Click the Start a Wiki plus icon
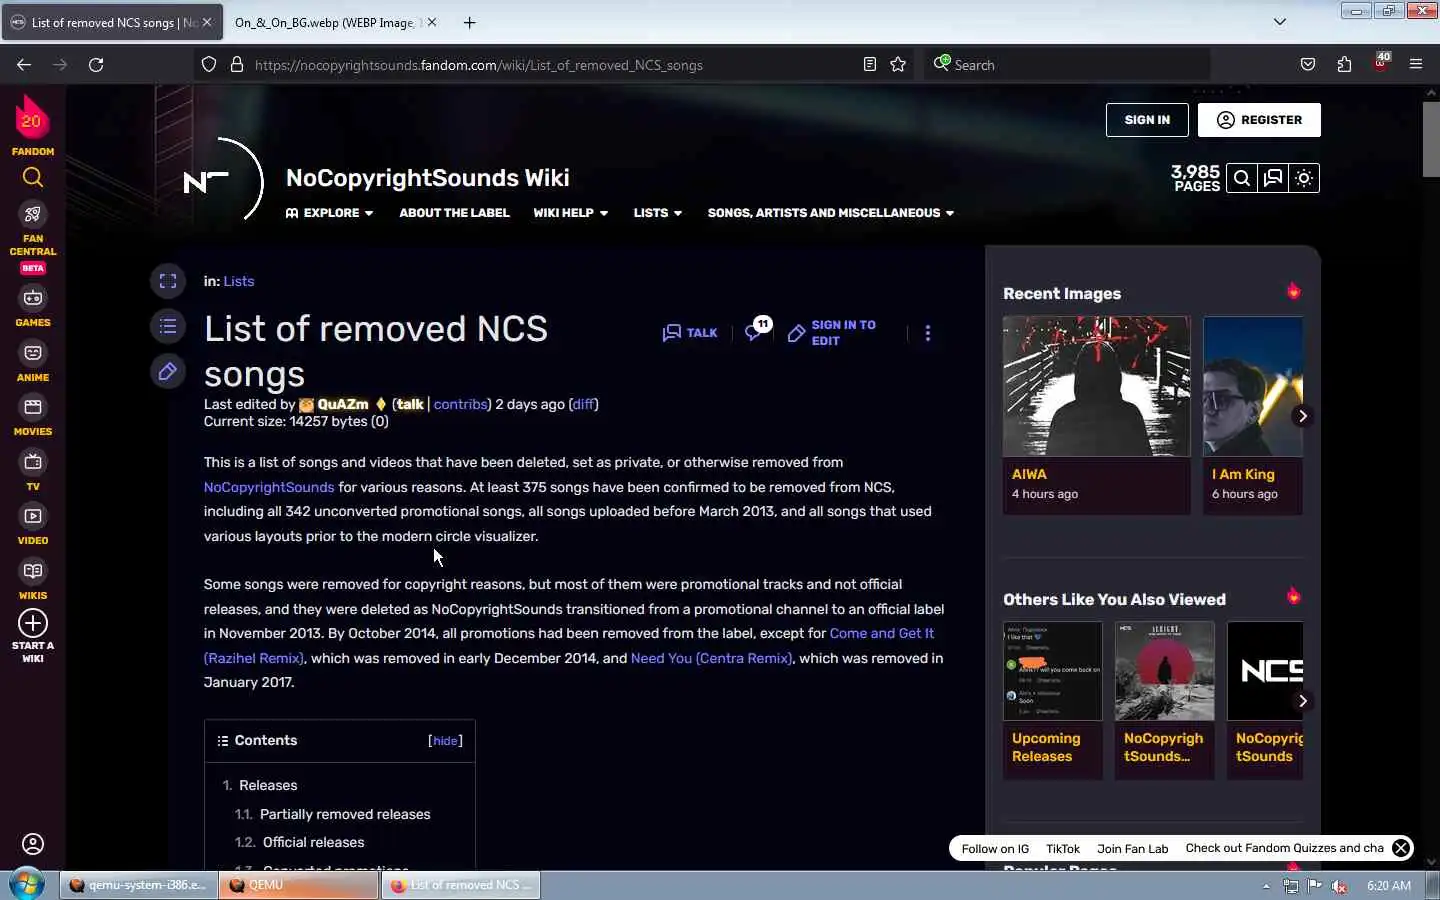This screenshot has height=900, width=1440. [x=33, y=623]
